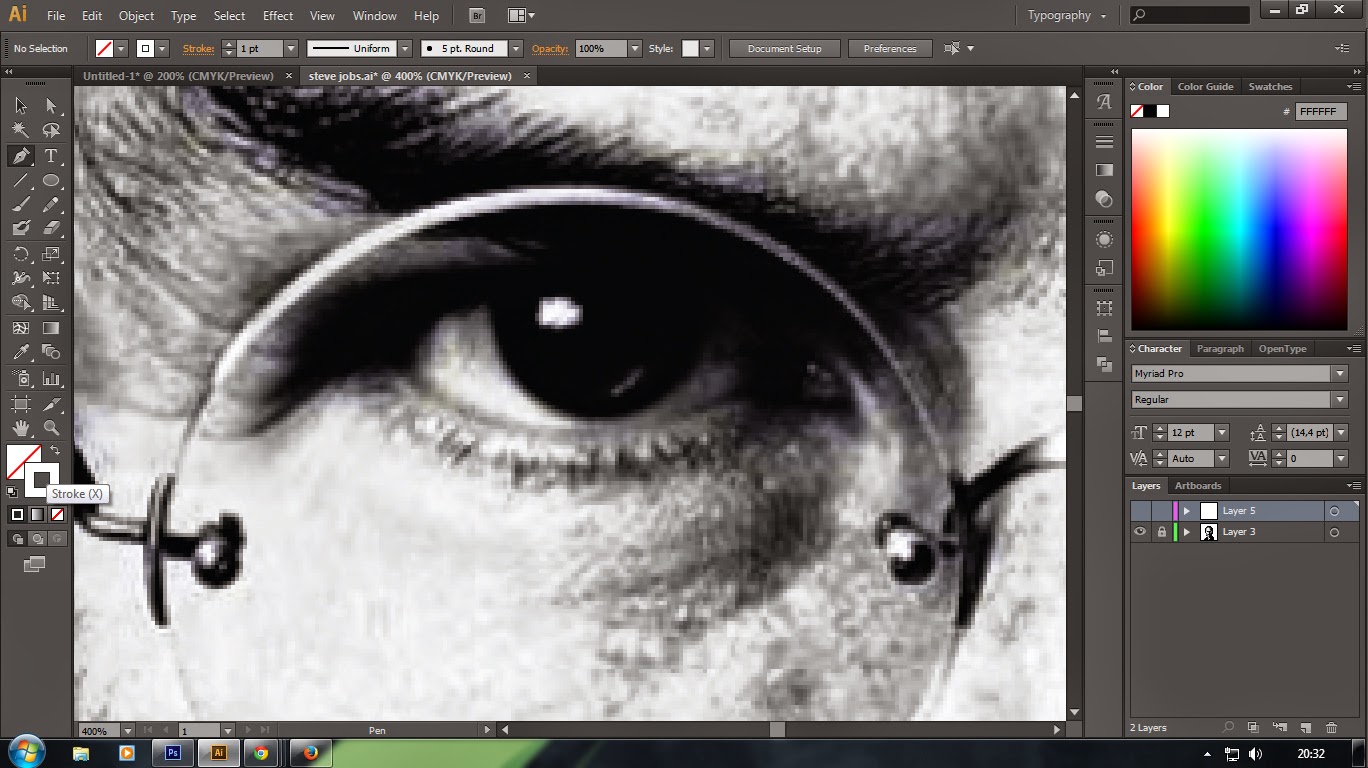Open the 12 pt font size dropdown

pos(1221,432)
